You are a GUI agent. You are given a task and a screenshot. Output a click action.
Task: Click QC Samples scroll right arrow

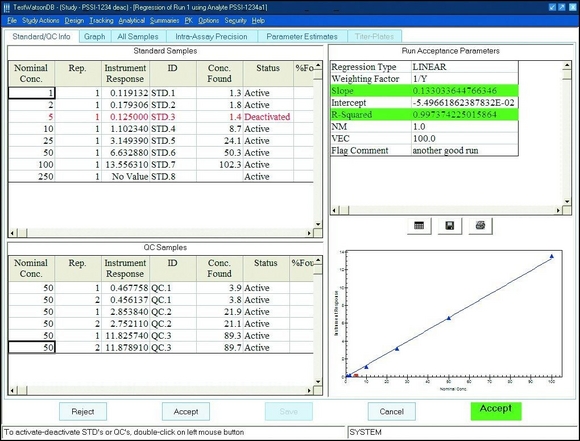[x=309, y=390]
